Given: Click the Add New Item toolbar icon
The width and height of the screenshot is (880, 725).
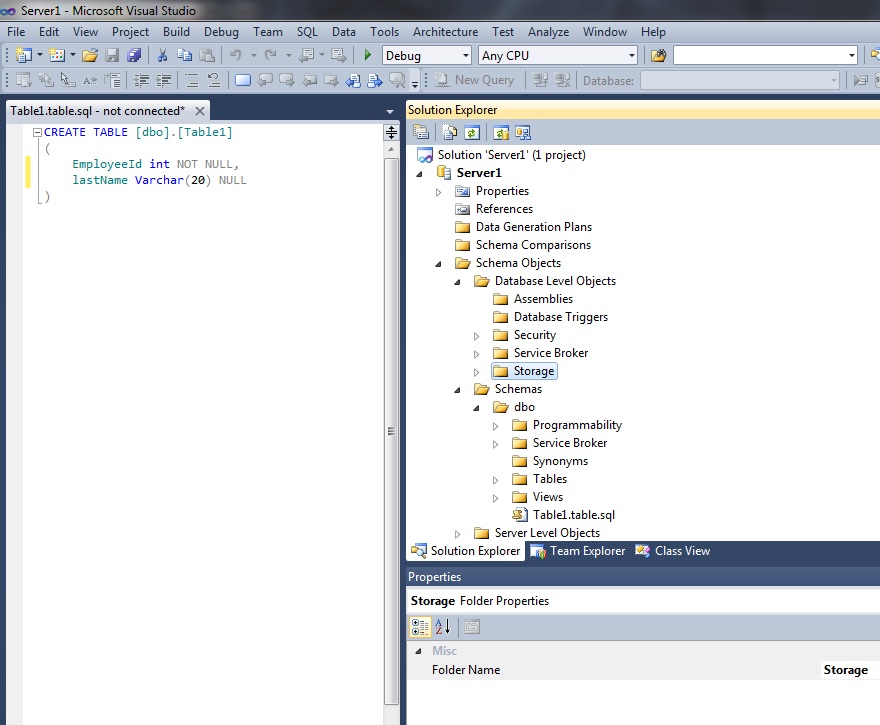Looking at the screenshot, I should coord(57,55).
